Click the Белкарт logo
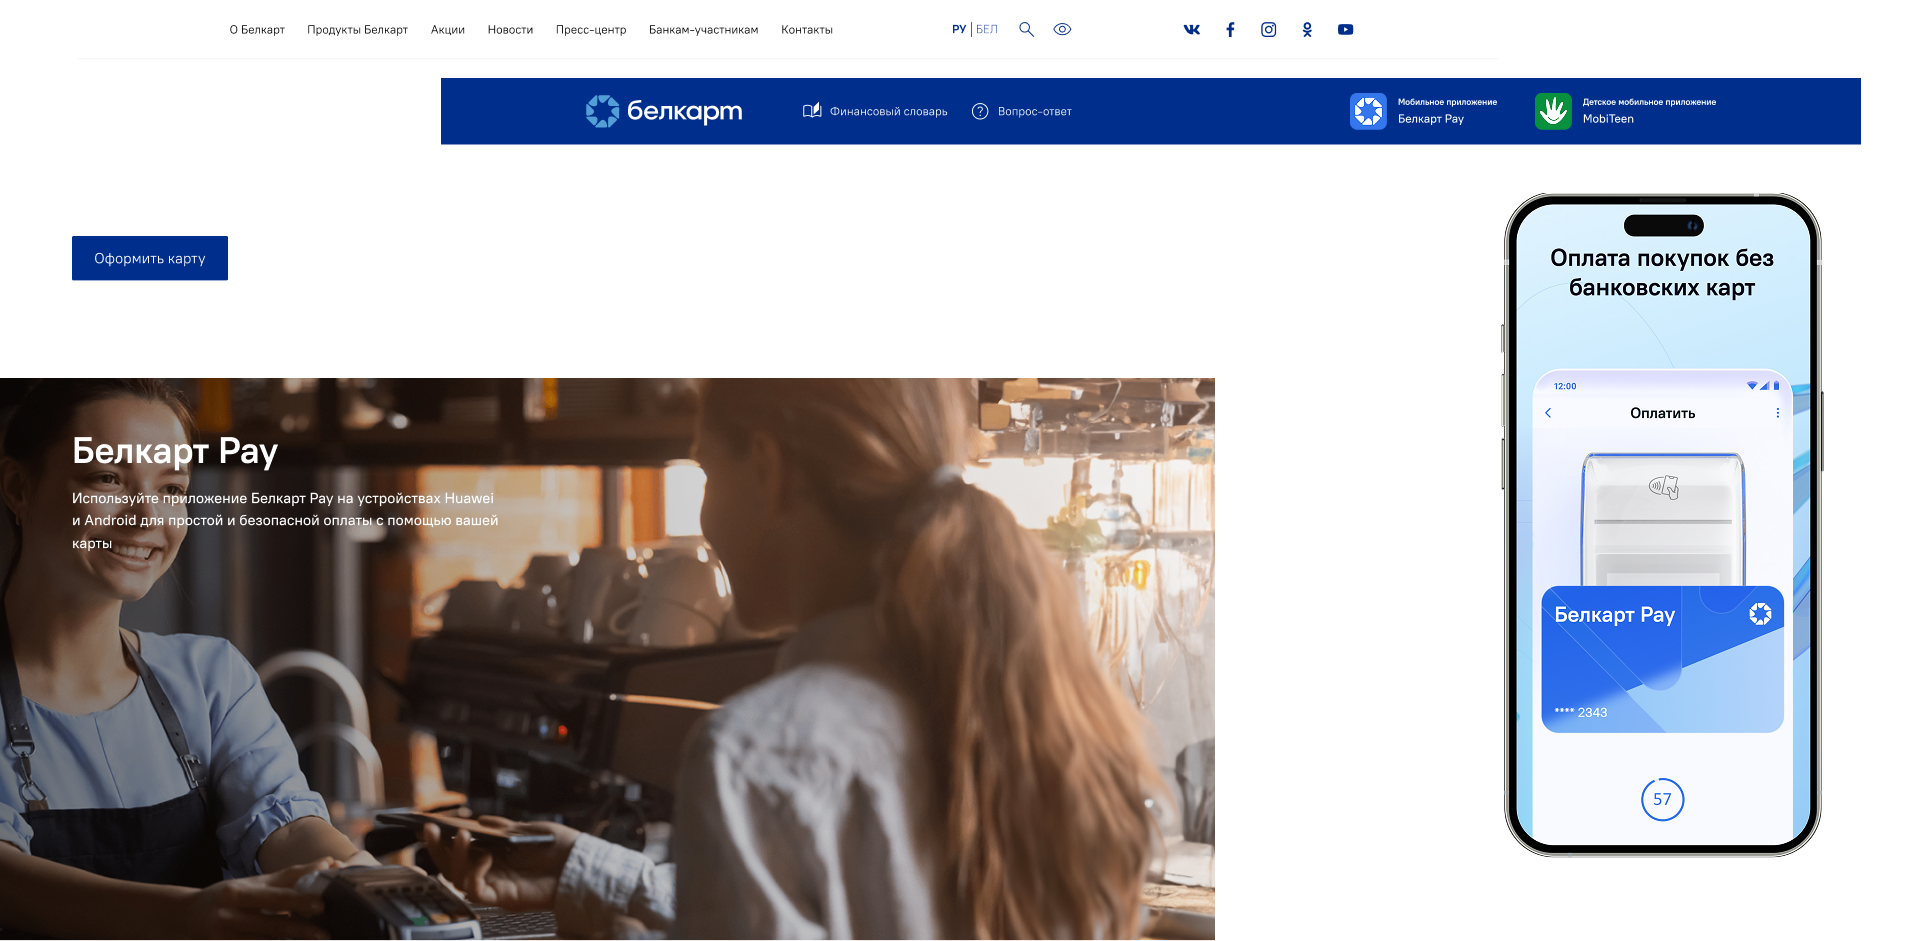Screen dimensions: 1920x941 pos(664,111)
